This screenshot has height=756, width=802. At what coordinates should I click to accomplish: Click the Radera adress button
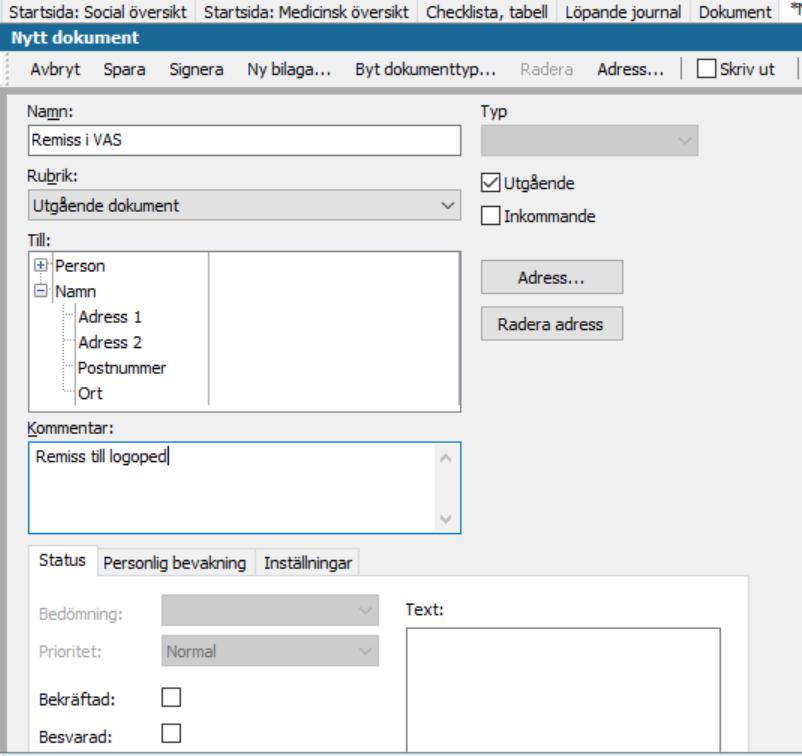552,324
